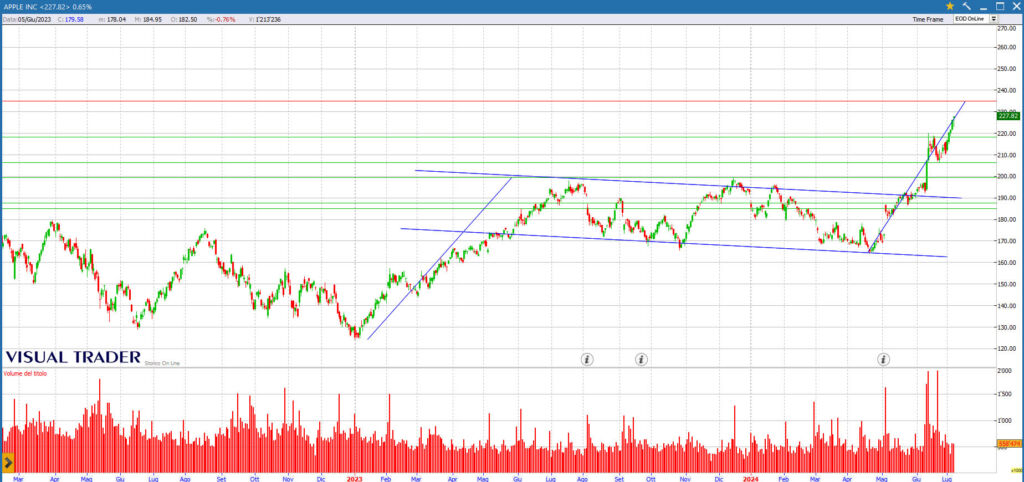Open the info marker near Mag 2024

click(883, 359)
